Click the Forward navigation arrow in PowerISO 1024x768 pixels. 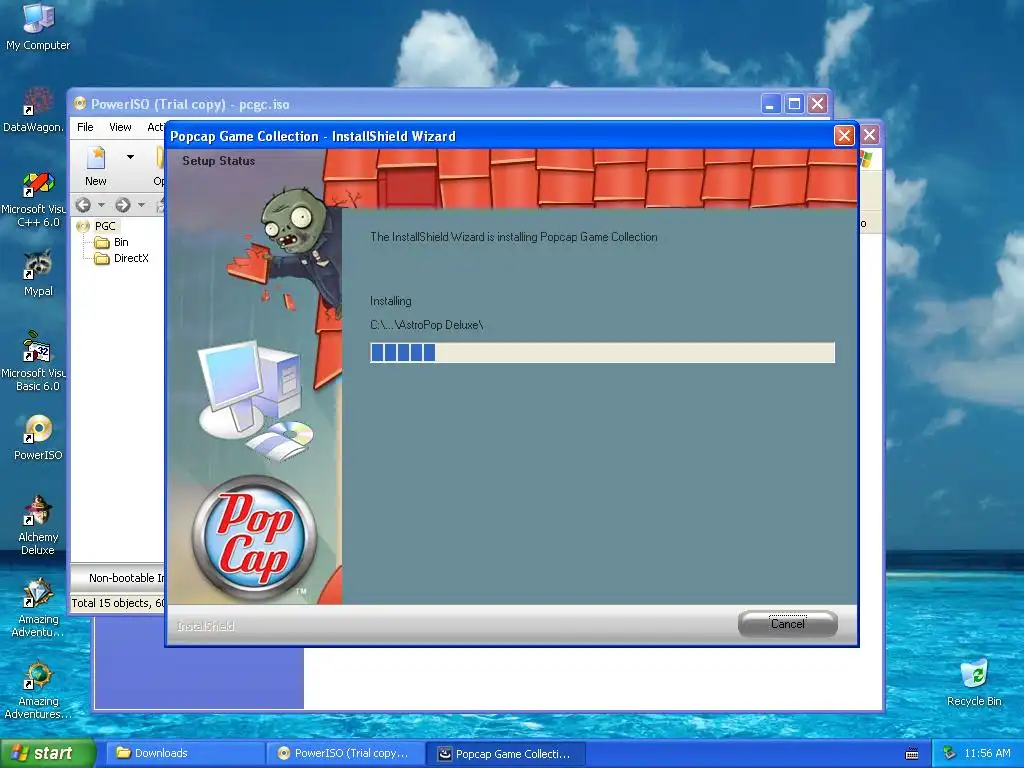123,205
